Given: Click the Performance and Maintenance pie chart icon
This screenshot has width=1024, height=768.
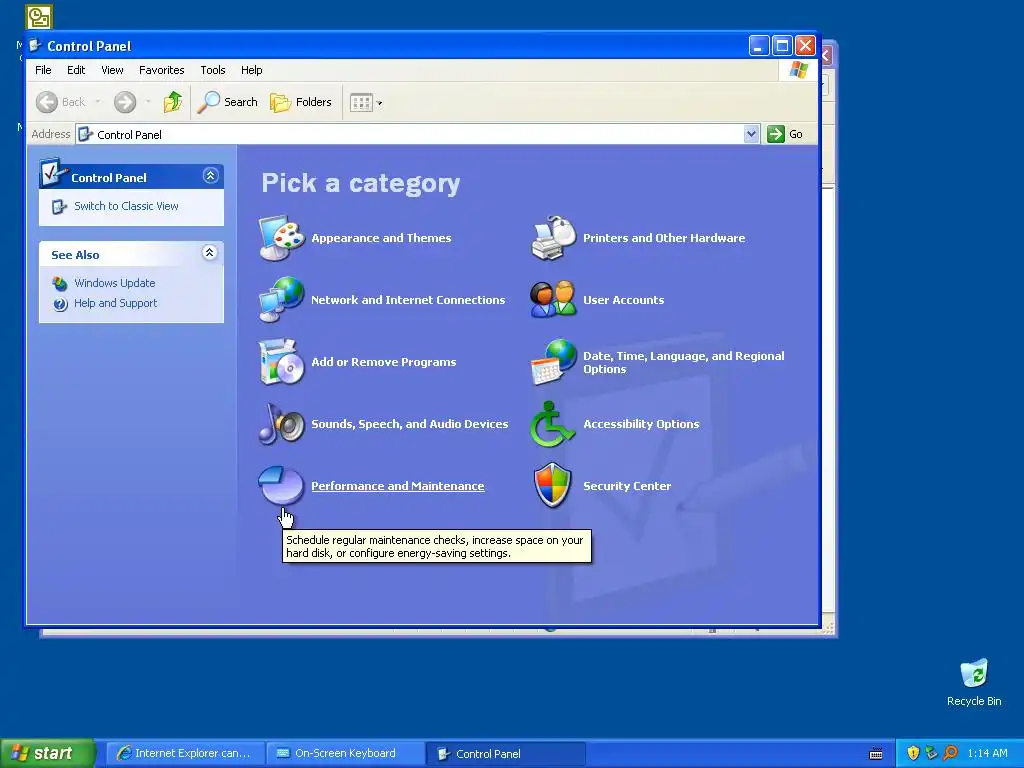Looking at the screenshot, I should 281,485.
